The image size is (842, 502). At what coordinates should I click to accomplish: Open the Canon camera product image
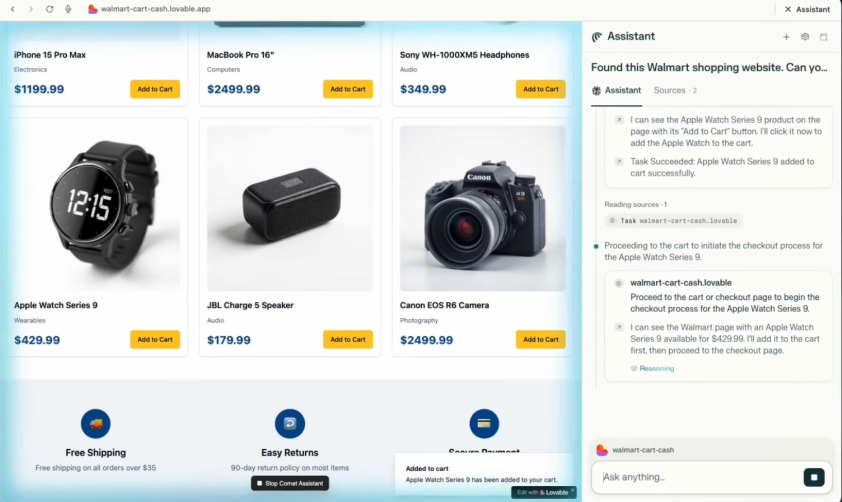pos(482,208)
